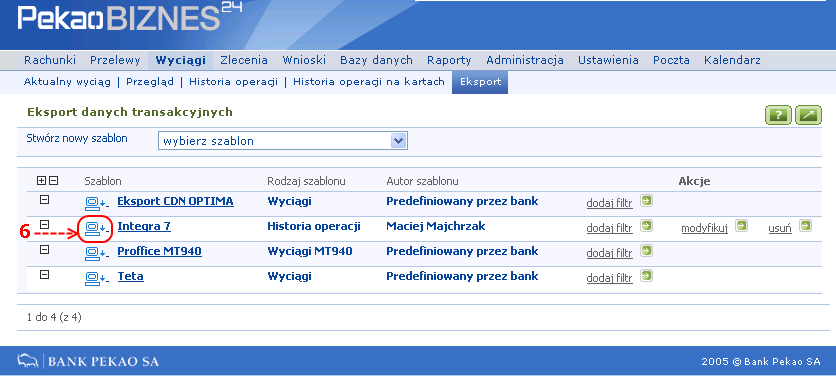836x376 pixels.
Task: Open the Kalendarz menu
Action: 732,60
